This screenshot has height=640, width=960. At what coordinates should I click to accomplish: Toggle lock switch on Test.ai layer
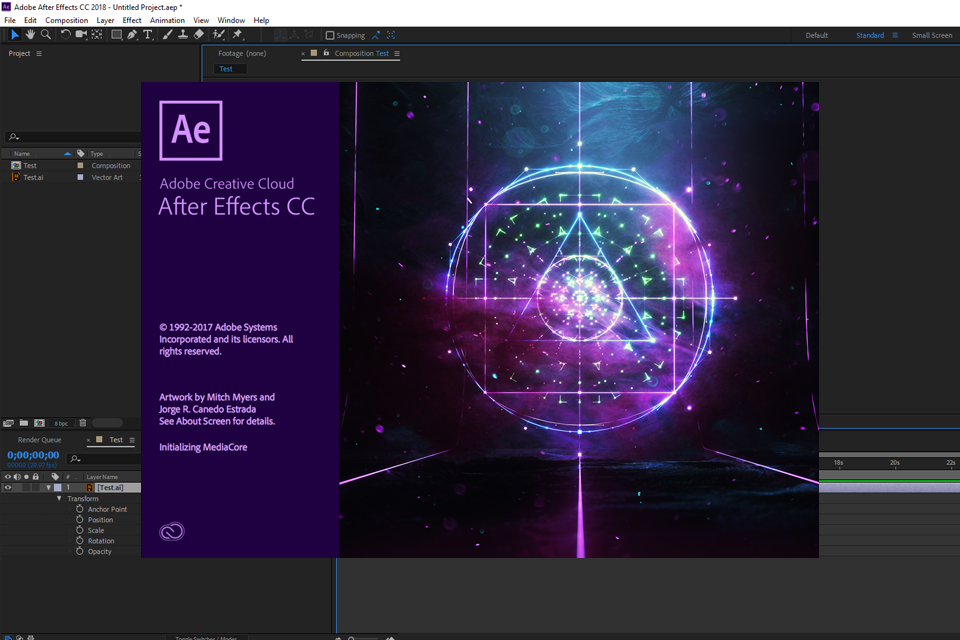click(x=36, y=488)
